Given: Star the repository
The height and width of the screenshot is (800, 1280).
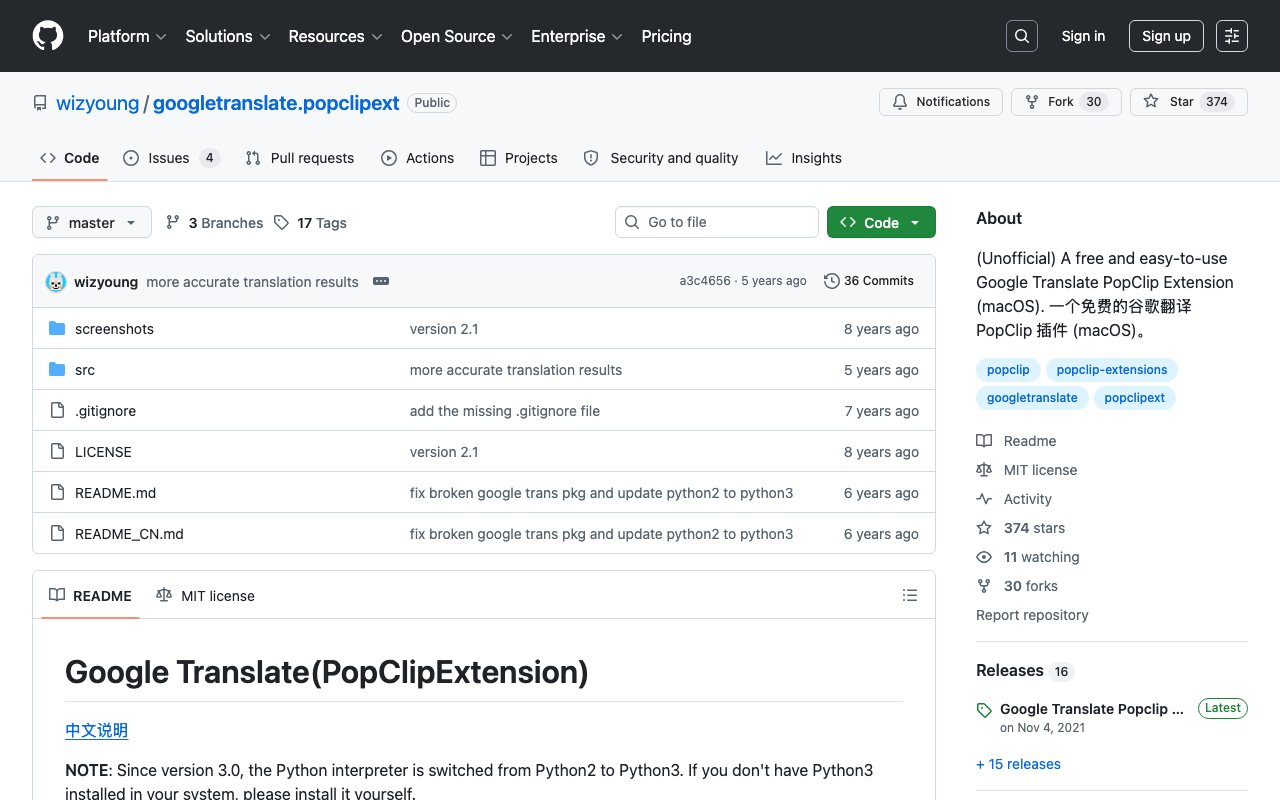Looking at the screenshot, I should pyautogui.click(x=1189, y=102).
